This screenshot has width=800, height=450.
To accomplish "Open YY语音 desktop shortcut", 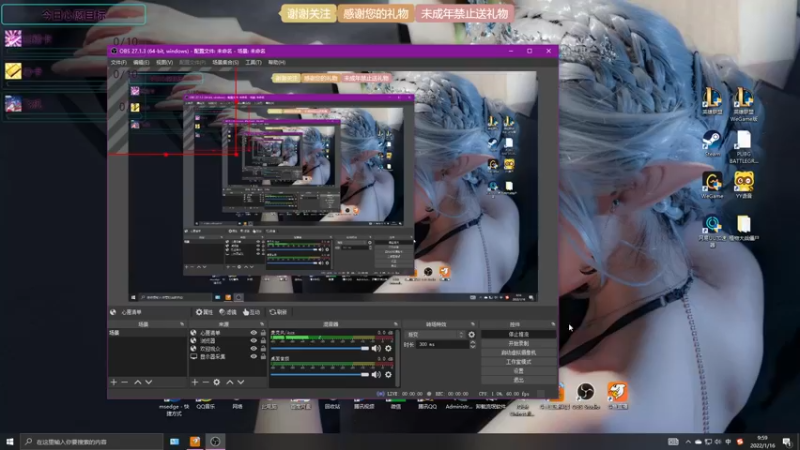I will click(x=744, y=185).
